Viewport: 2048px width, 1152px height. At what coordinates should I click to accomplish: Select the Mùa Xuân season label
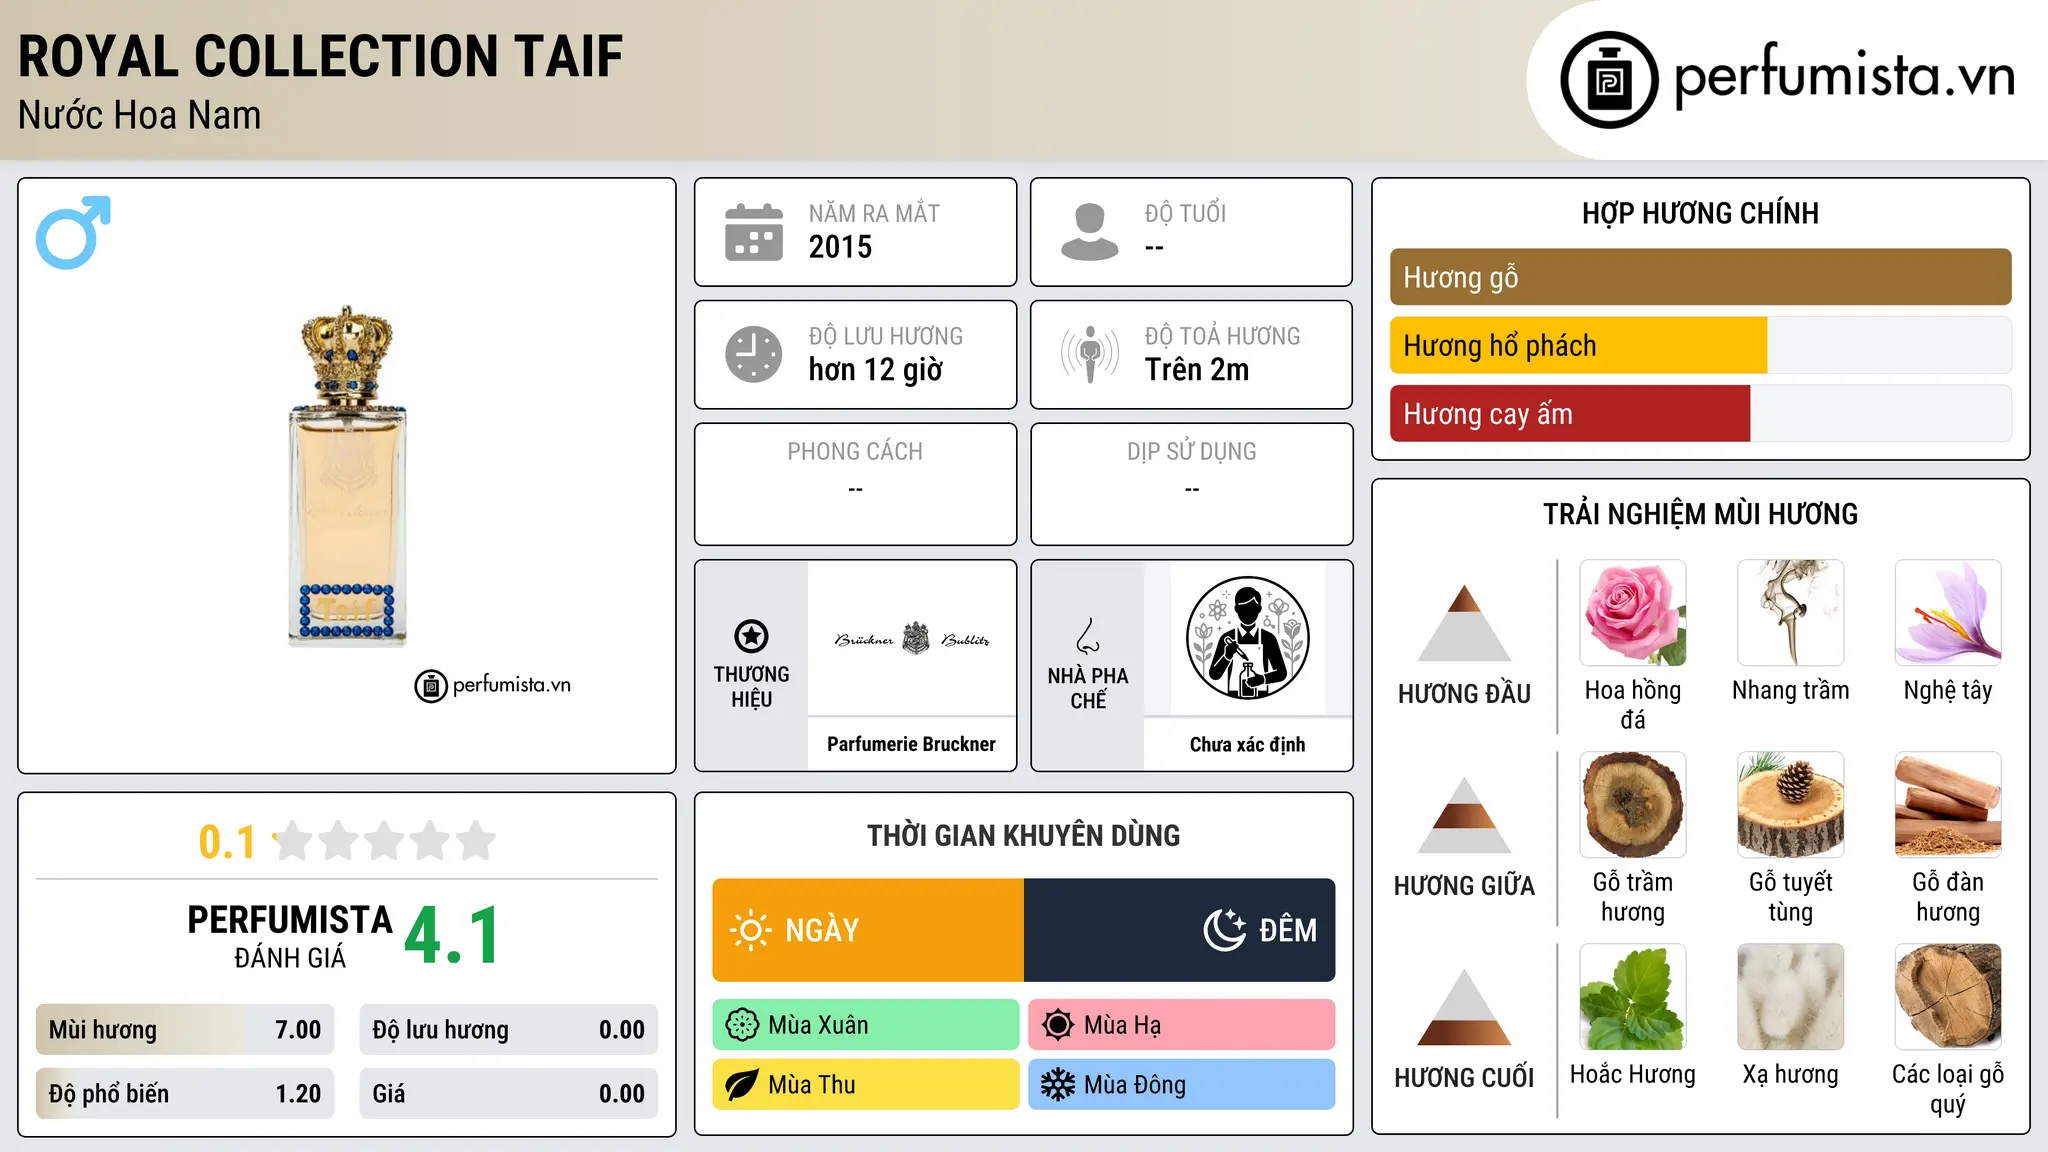pos(866,1025)
